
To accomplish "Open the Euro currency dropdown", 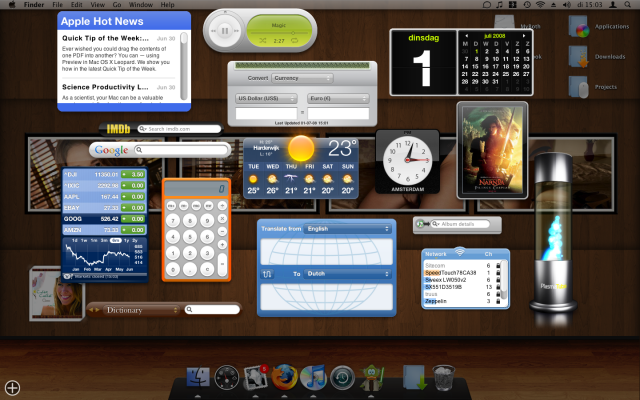I will click(x=338, y=98).
